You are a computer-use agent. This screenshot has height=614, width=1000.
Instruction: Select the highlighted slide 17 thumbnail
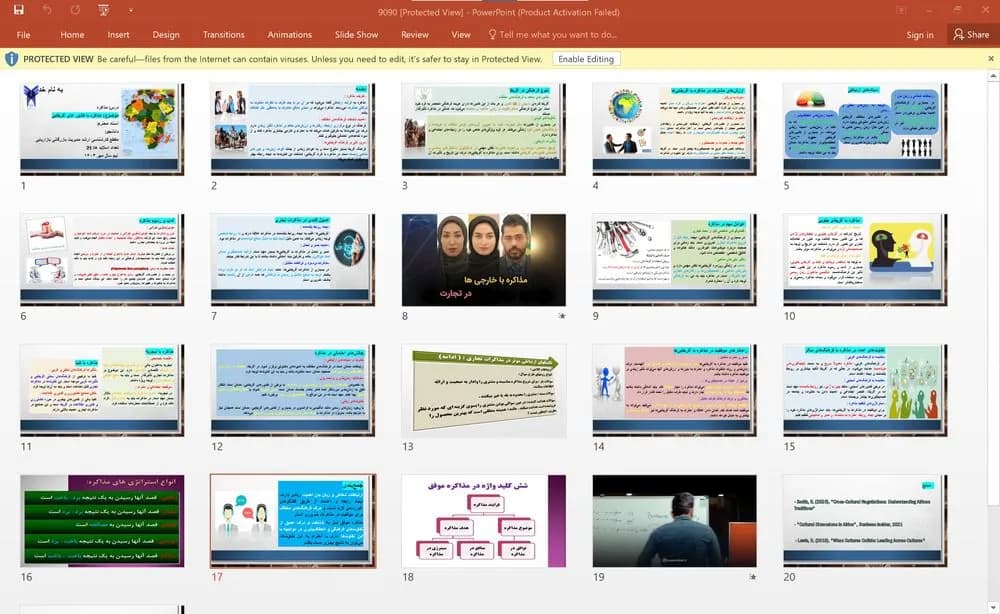click(293, 521)
